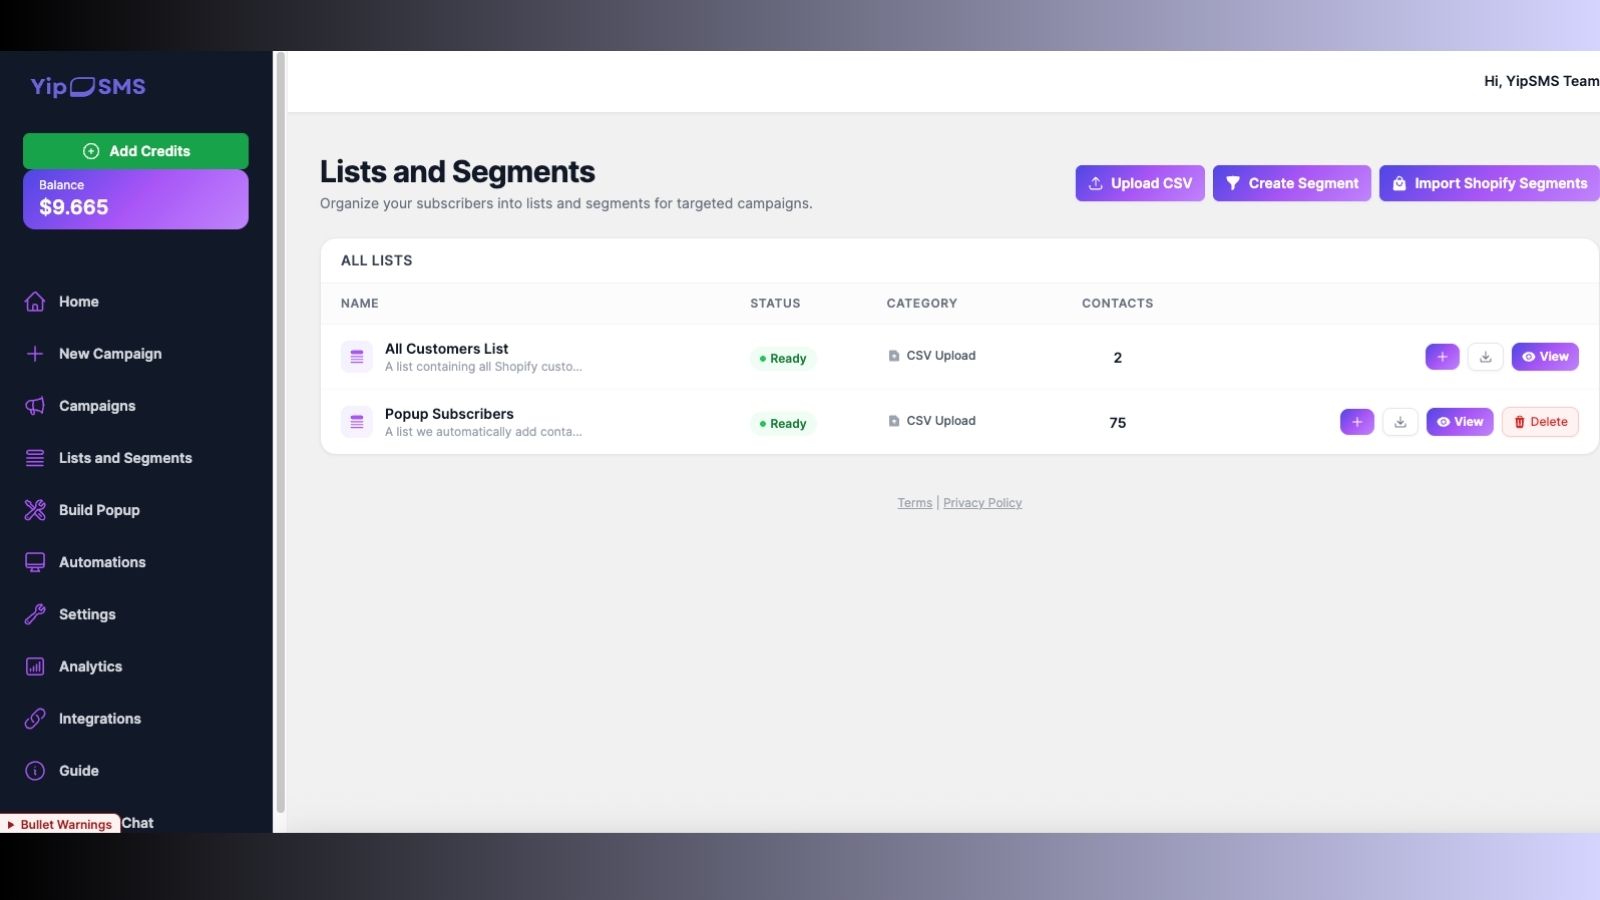View the Popup Subscribers list

[1460, 422]
